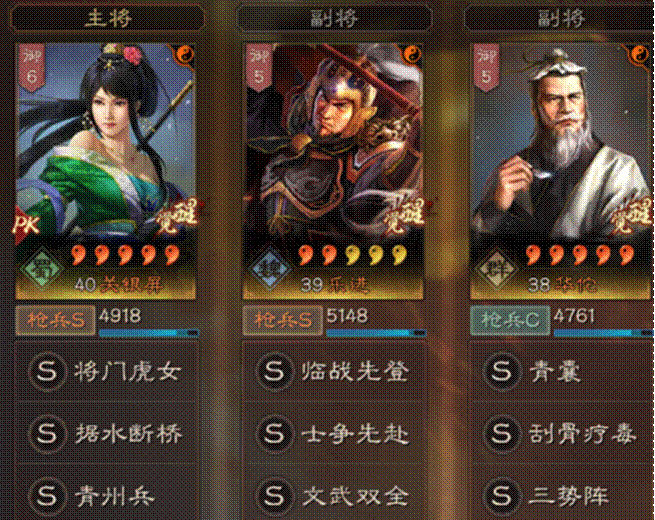Click the 蜀 faction badge on 关银屏
Screen dimensions: 655x520
(x=42, y=268)
